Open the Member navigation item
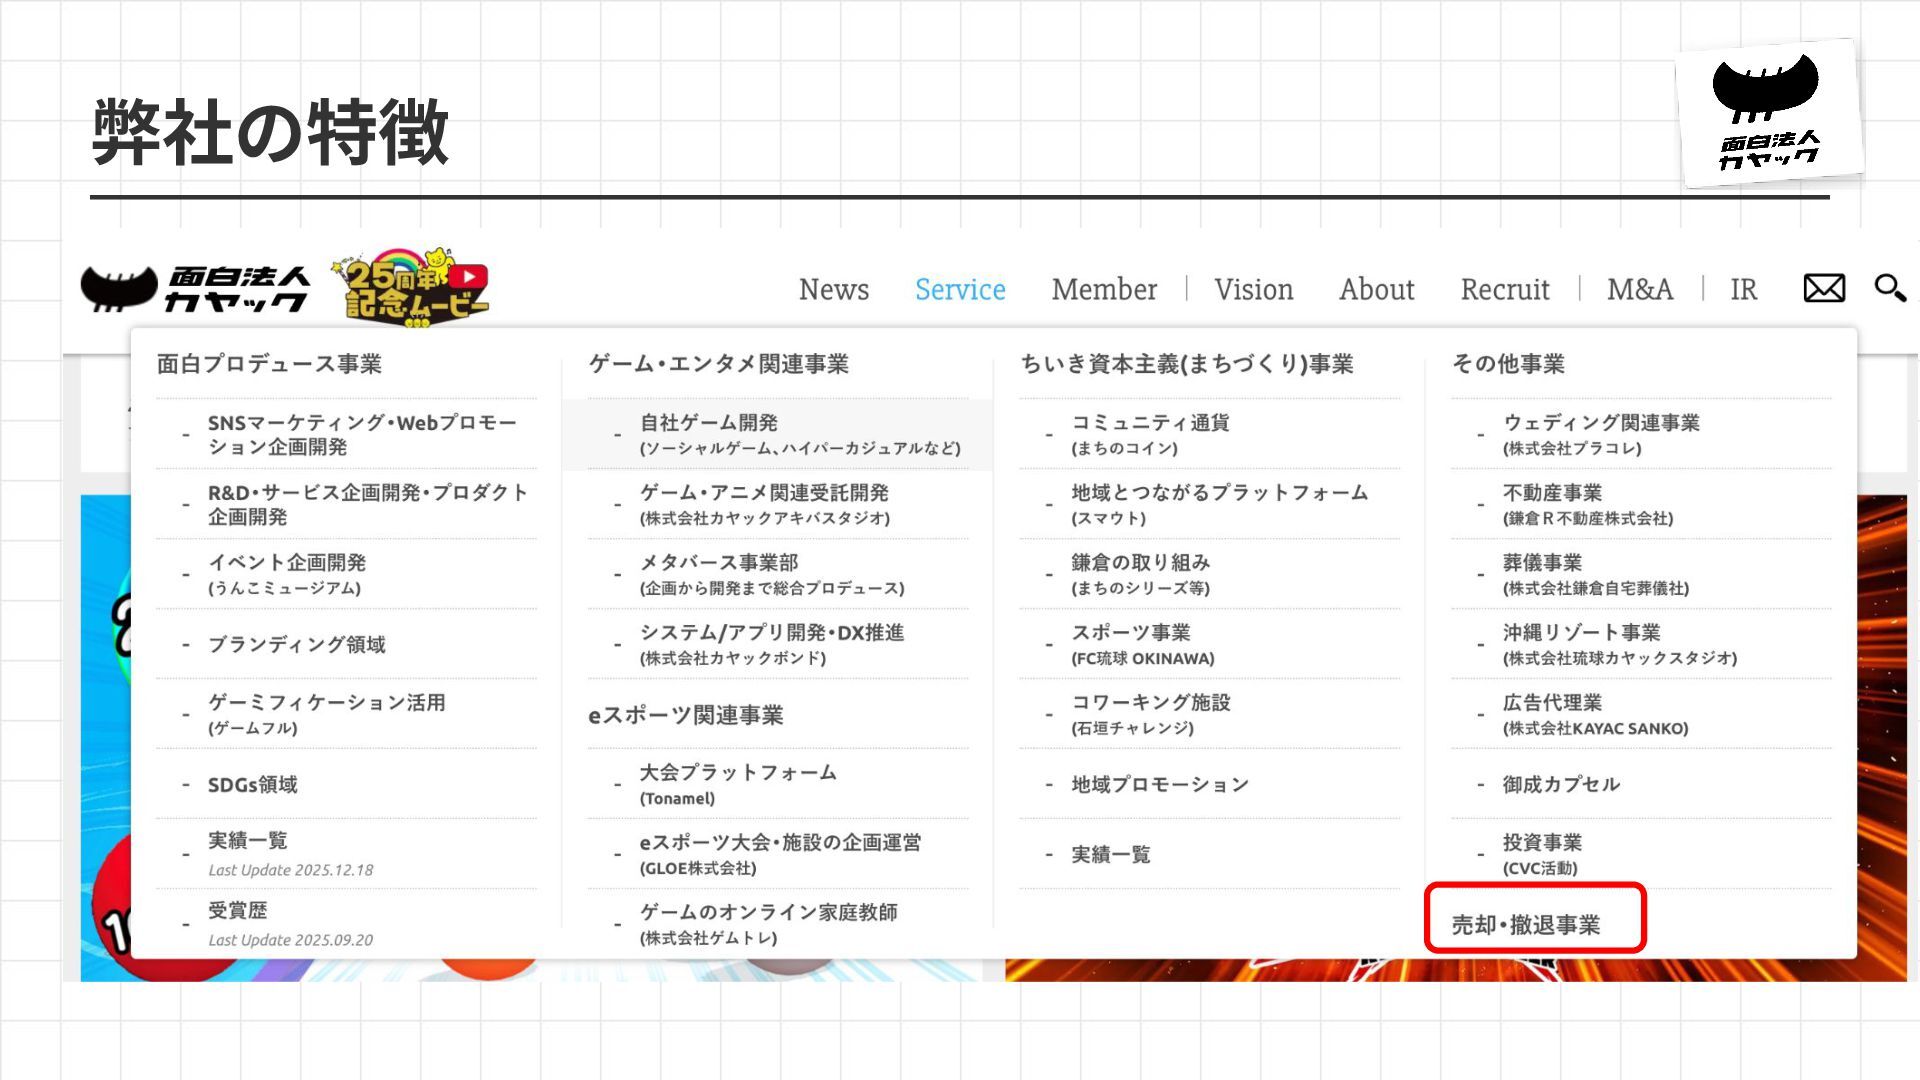 [x=1104, y=290]
